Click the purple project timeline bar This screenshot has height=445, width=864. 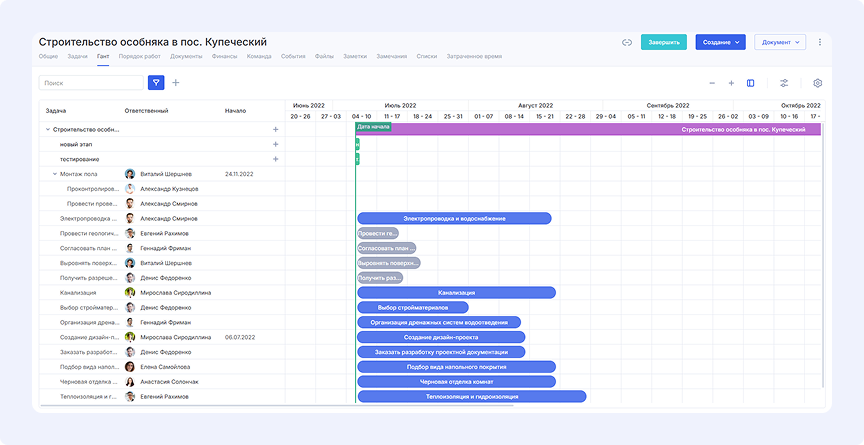point(600,129)
